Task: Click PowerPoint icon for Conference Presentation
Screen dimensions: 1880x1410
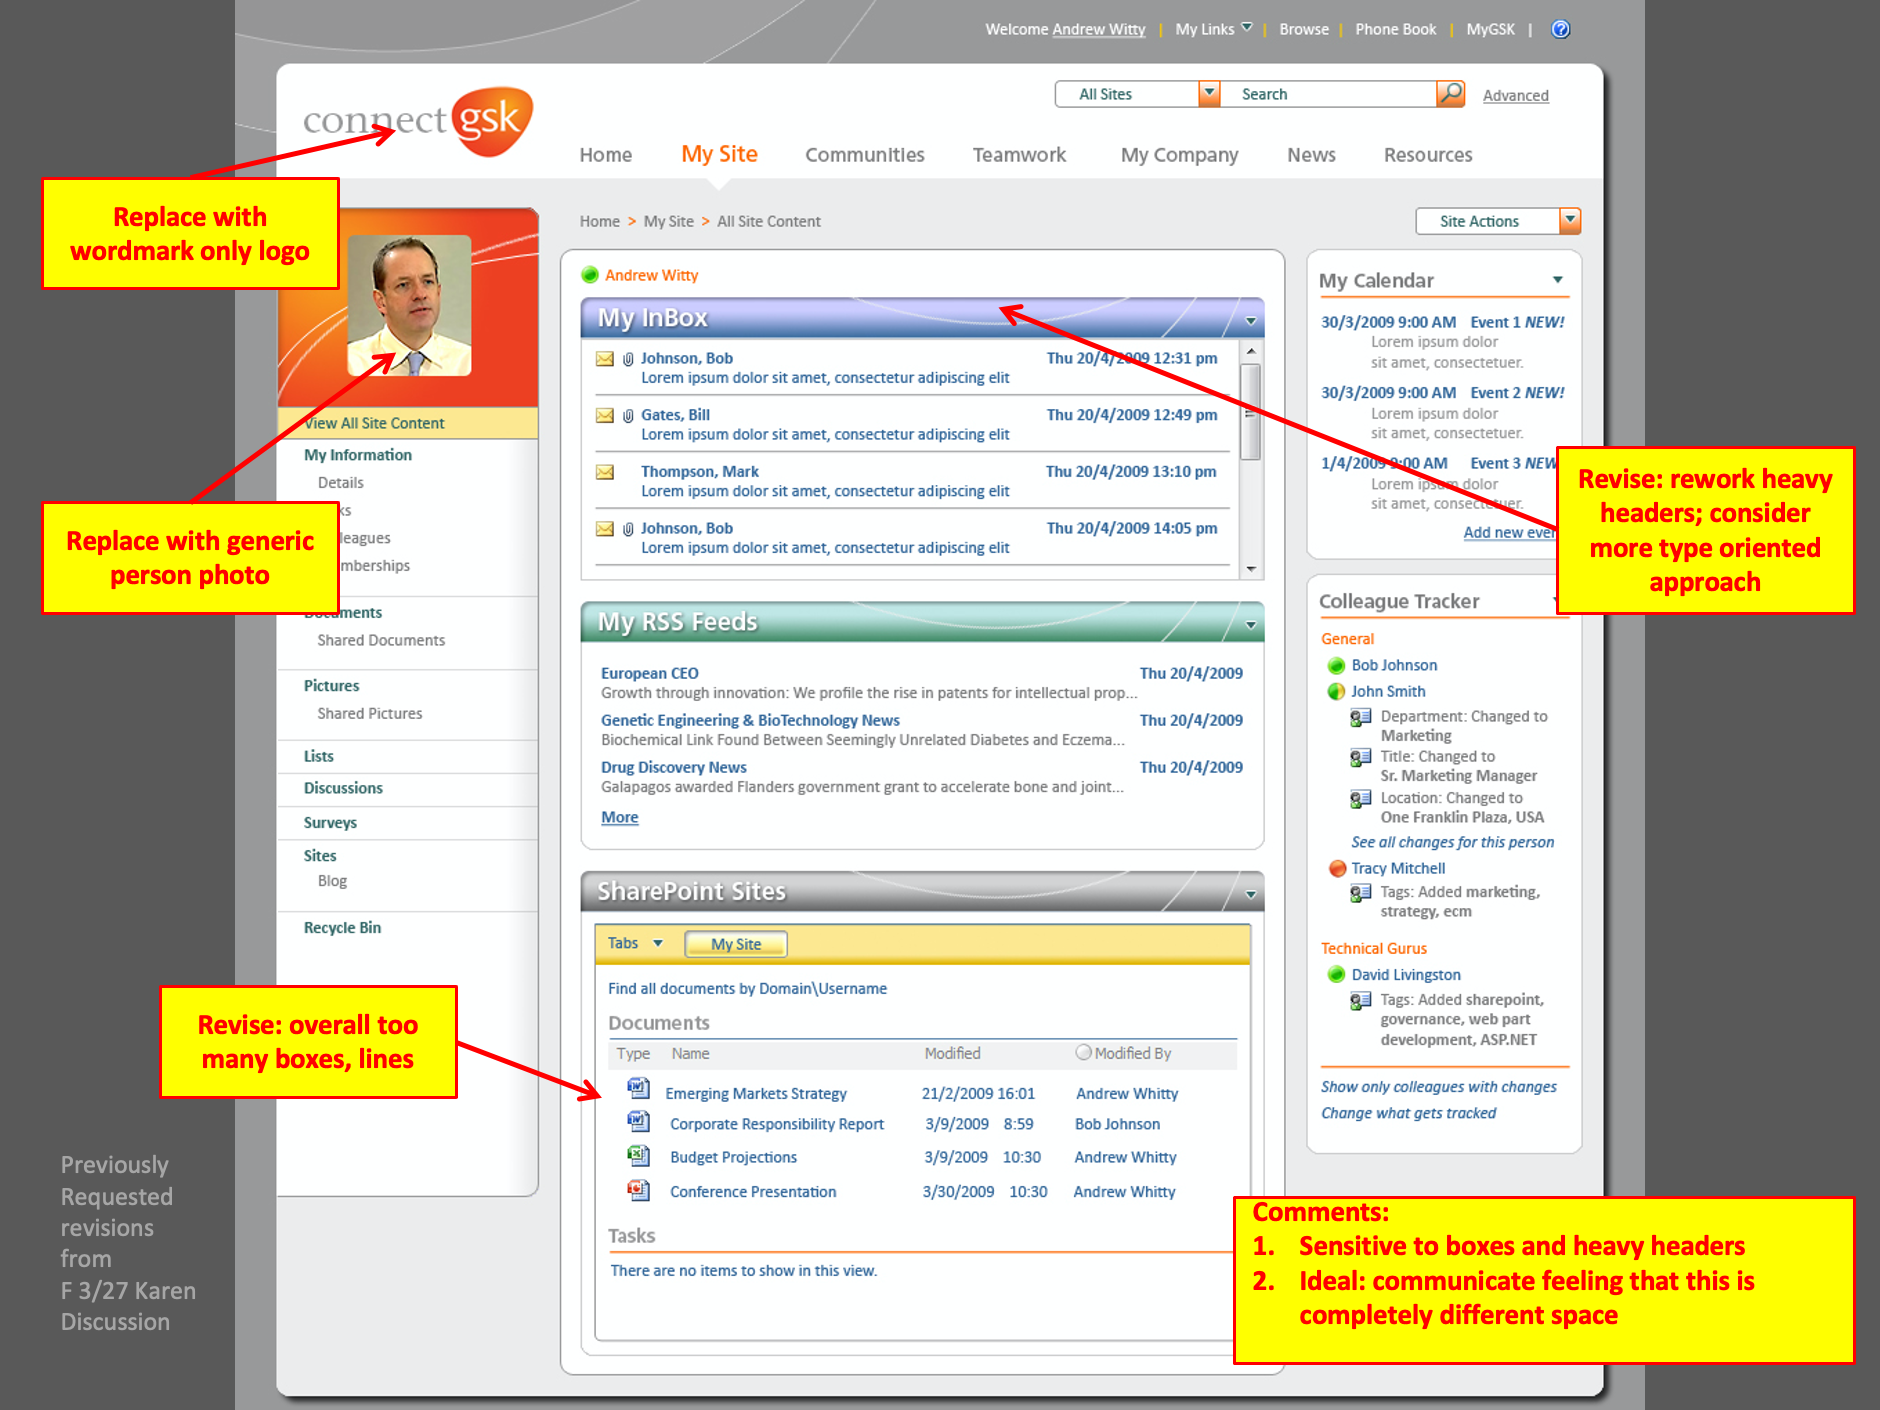Action: 638,1190
